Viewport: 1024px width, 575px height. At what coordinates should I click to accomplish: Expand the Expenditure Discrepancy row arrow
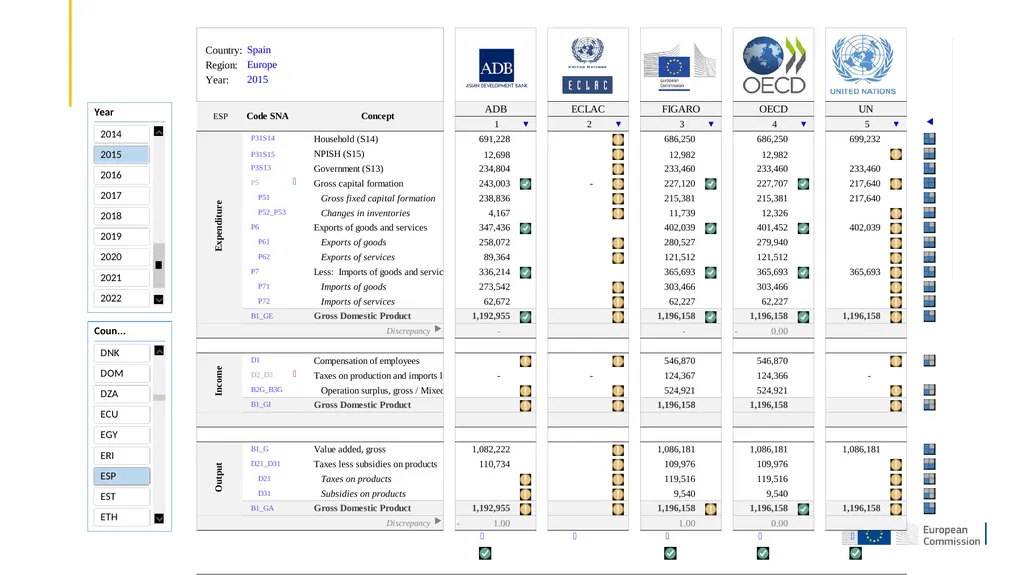click(438, 329)
